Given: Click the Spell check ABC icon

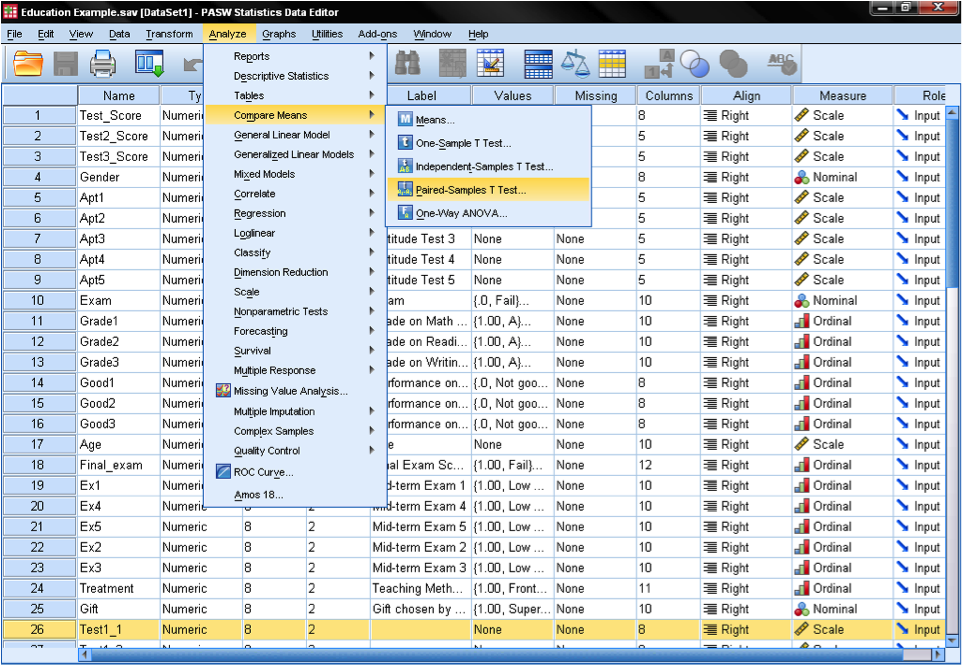Looking at the screenshot, I should click(x=780, y=64).
